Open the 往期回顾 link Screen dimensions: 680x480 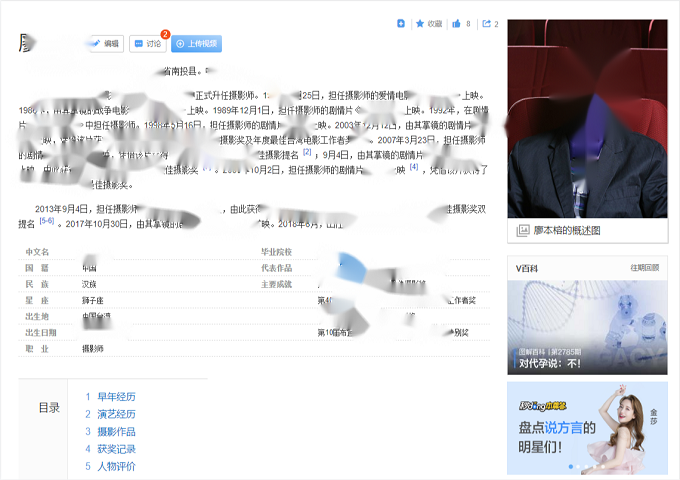coord(644,268)
